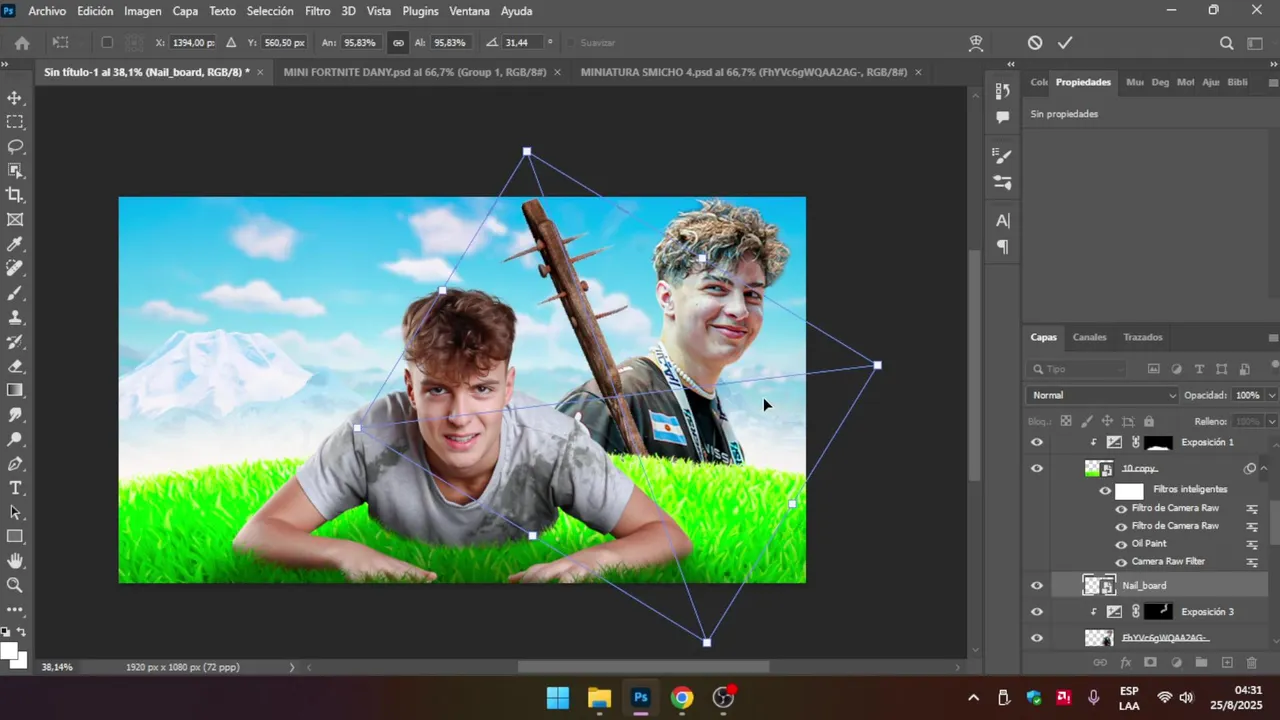Viewport: 1280px width, 720px height.
Task: Create a new layer group folder icon
Action: [x=1201, y=663]
